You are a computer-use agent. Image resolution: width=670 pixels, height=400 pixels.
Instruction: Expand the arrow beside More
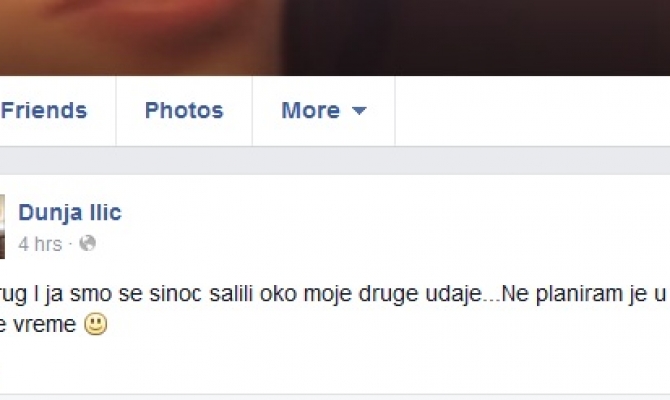pyautogui.click(x=359, y=111)
